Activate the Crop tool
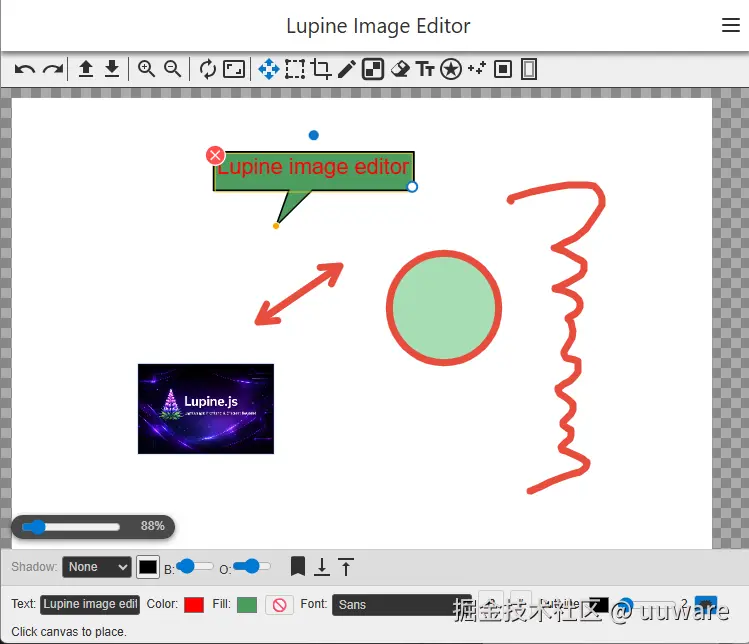This screenshot has height=644, width=749. pos(321,69)
